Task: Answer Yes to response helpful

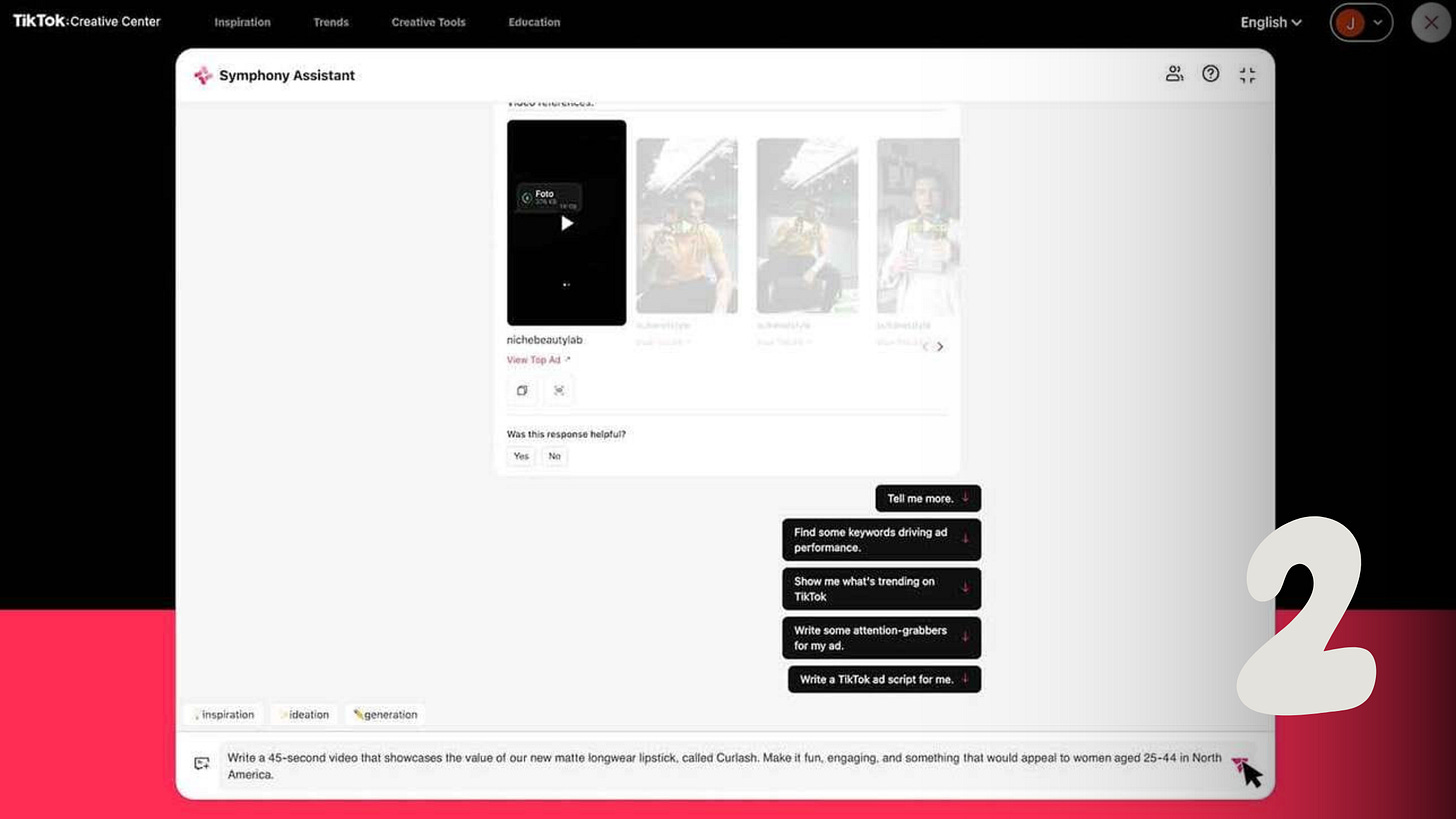Action: click(x=521, y=456)
